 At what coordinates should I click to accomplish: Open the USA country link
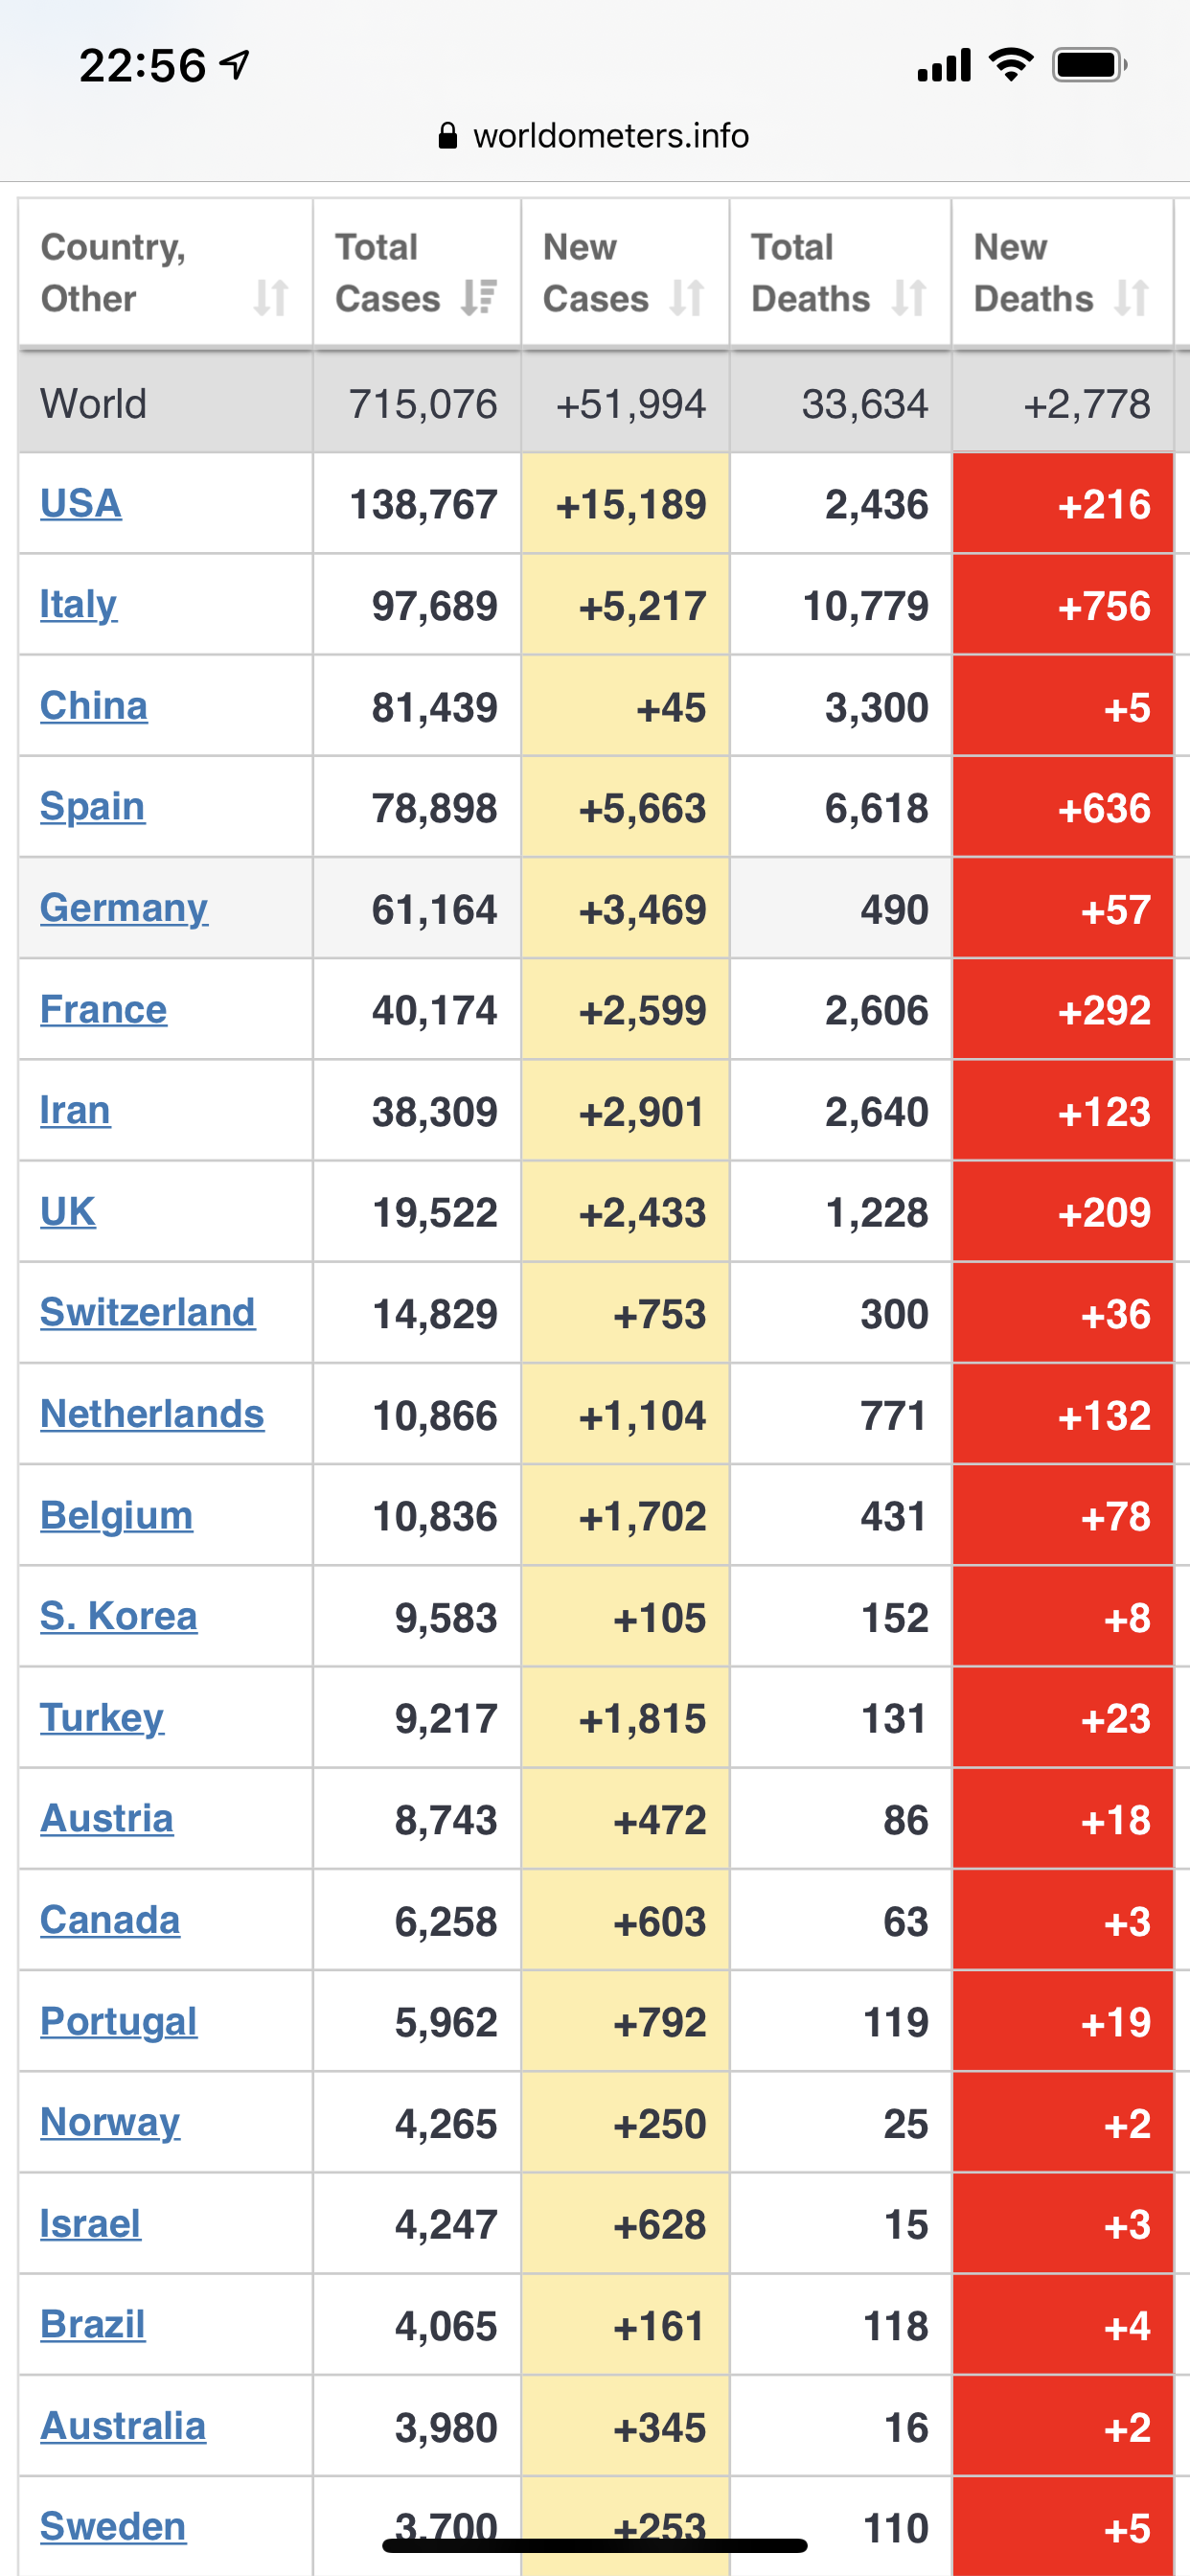click(x=81, y=503)
